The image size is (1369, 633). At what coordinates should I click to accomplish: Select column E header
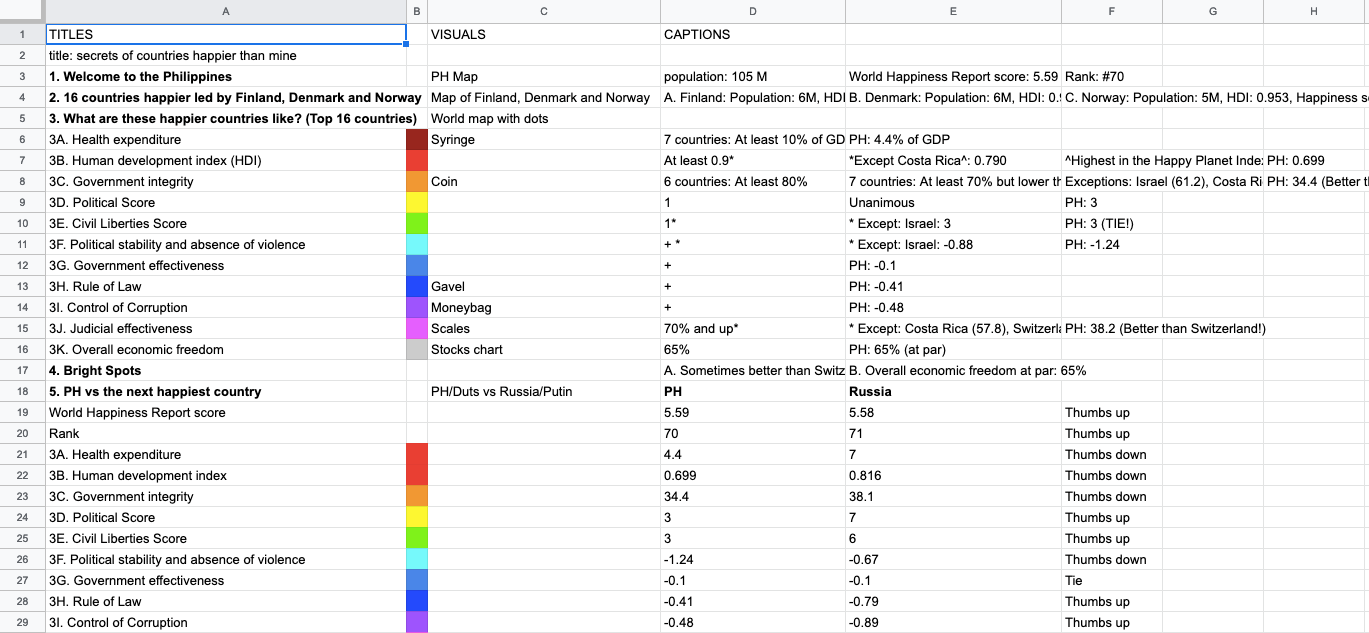[x=953, y=11]
